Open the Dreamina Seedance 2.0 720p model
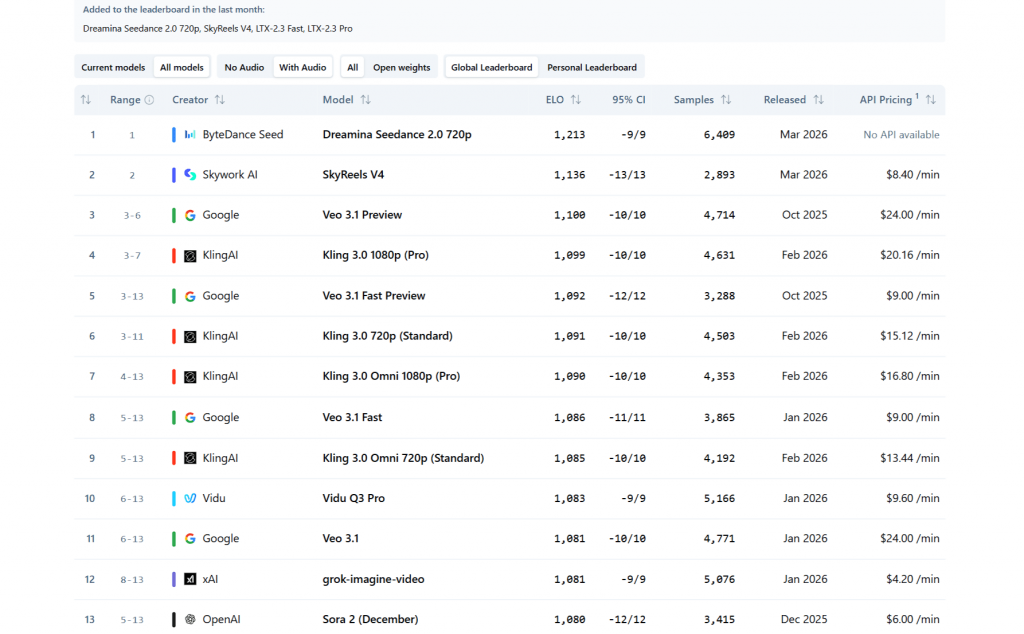Viewport: 1024px width, 634px height. pyautogui.click(x=397, y=135)
